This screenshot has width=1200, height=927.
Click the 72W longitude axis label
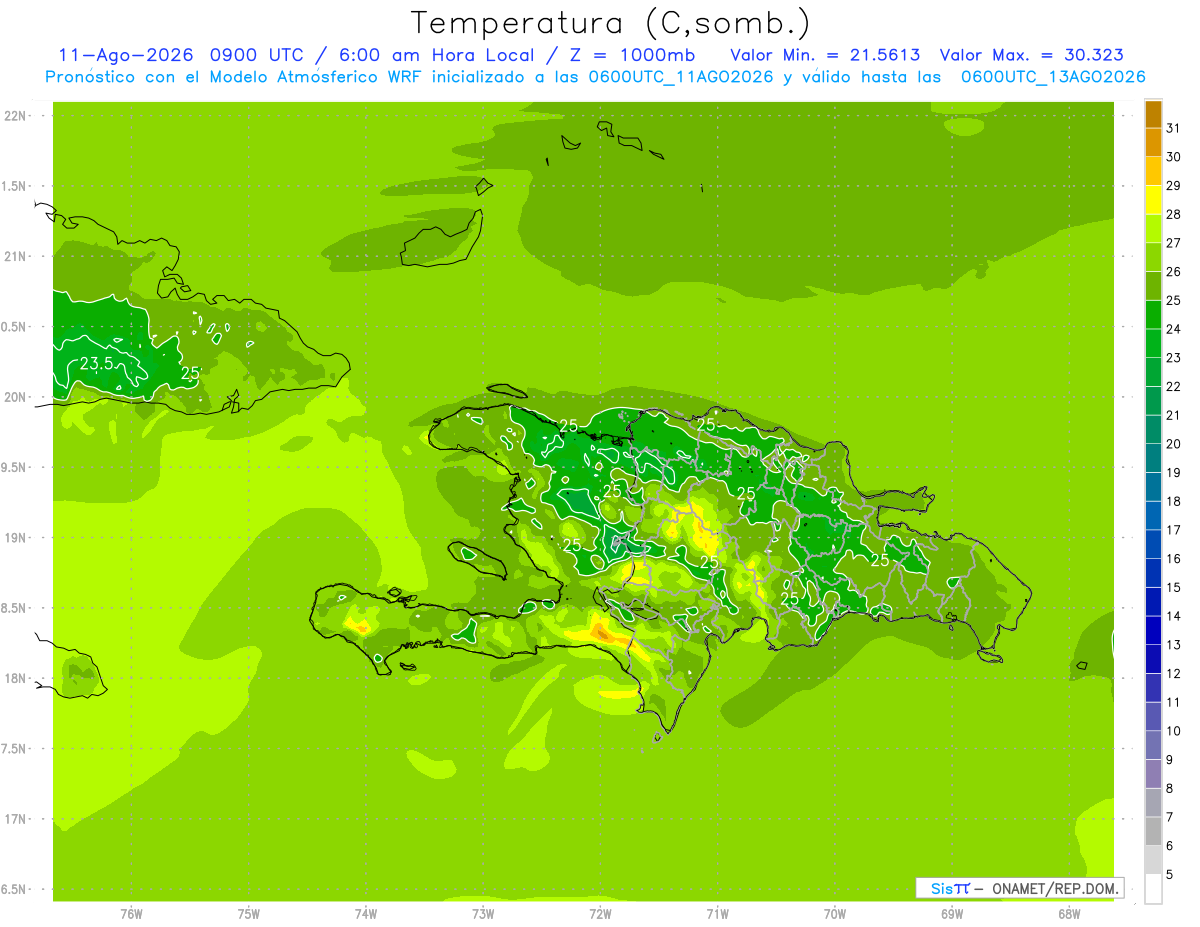click(600, 913)
